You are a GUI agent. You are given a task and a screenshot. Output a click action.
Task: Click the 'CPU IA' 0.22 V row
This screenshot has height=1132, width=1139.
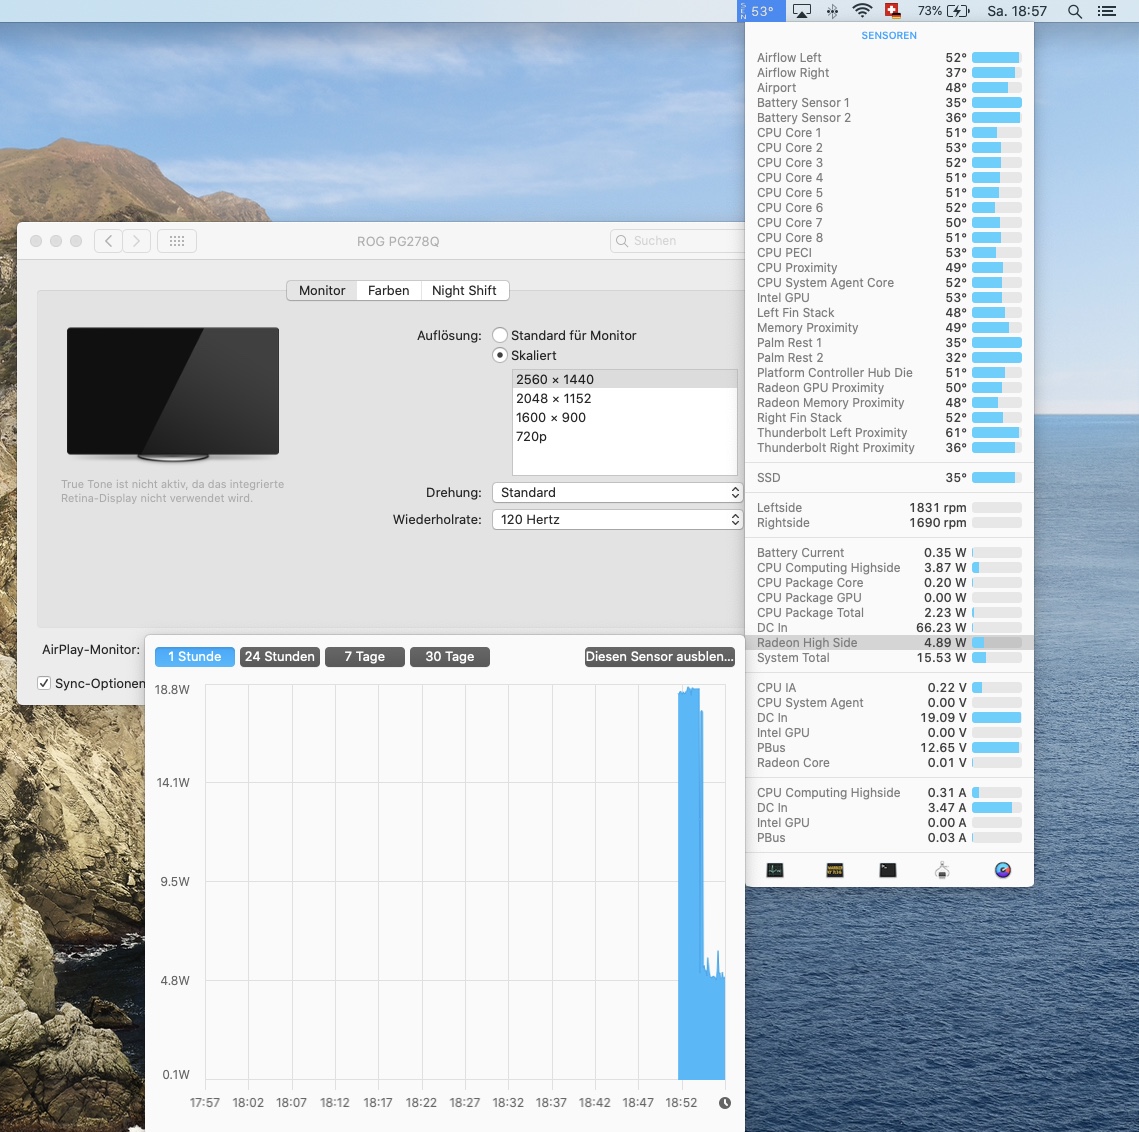click(x=889, y=687)
